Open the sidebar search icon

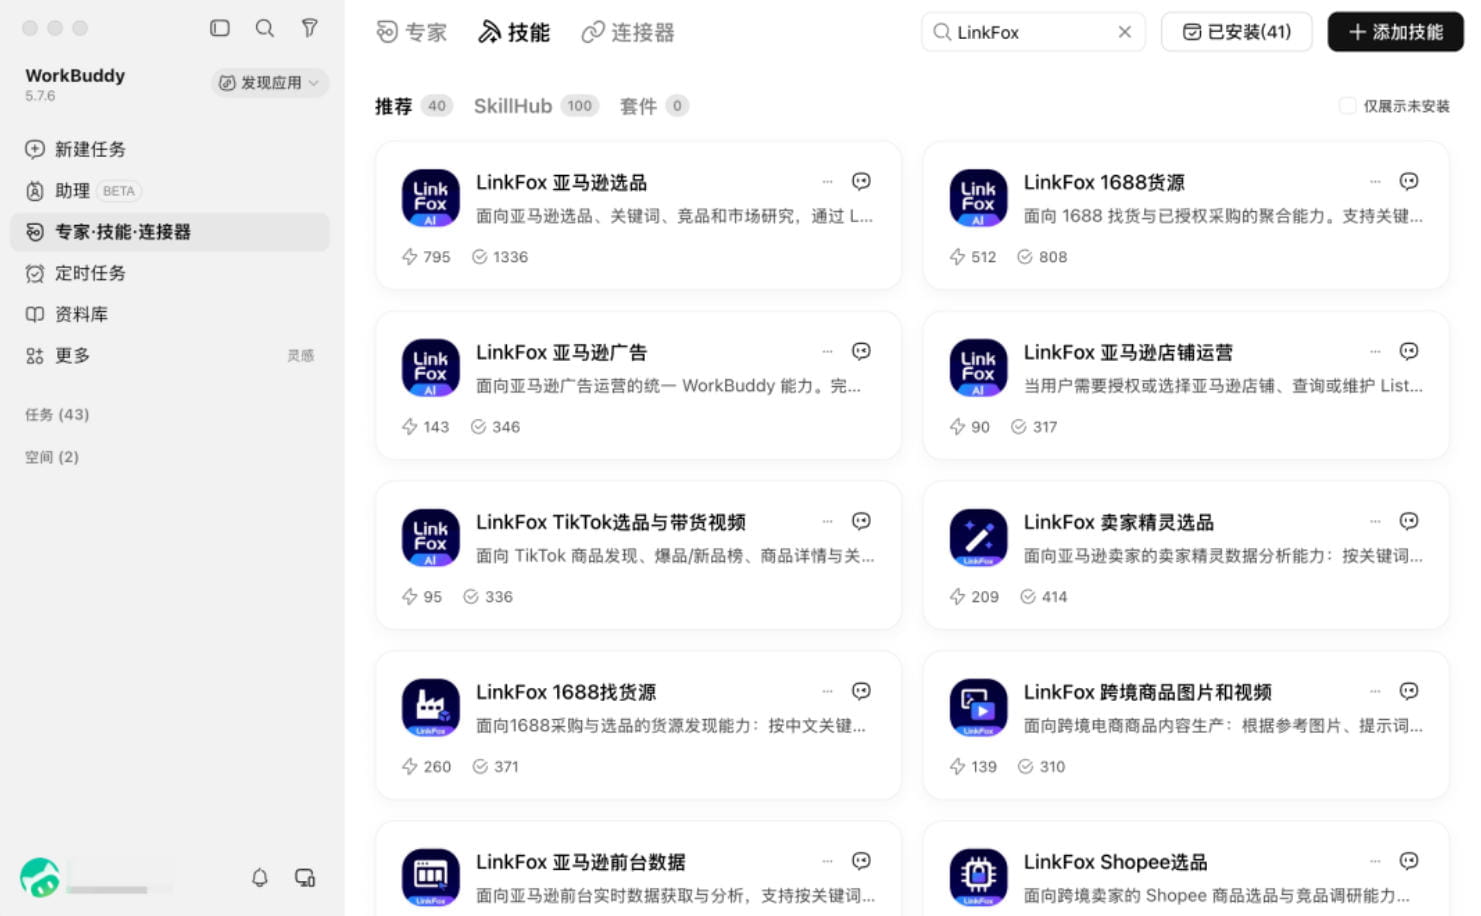pyautogui.click(x=264, y=28)
